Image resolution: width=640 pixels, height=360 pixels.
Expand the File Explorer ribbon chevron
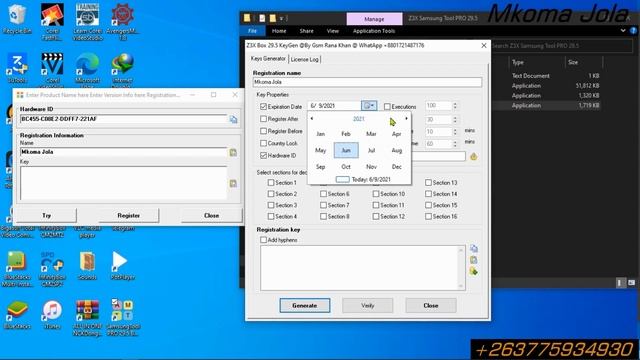623,31
